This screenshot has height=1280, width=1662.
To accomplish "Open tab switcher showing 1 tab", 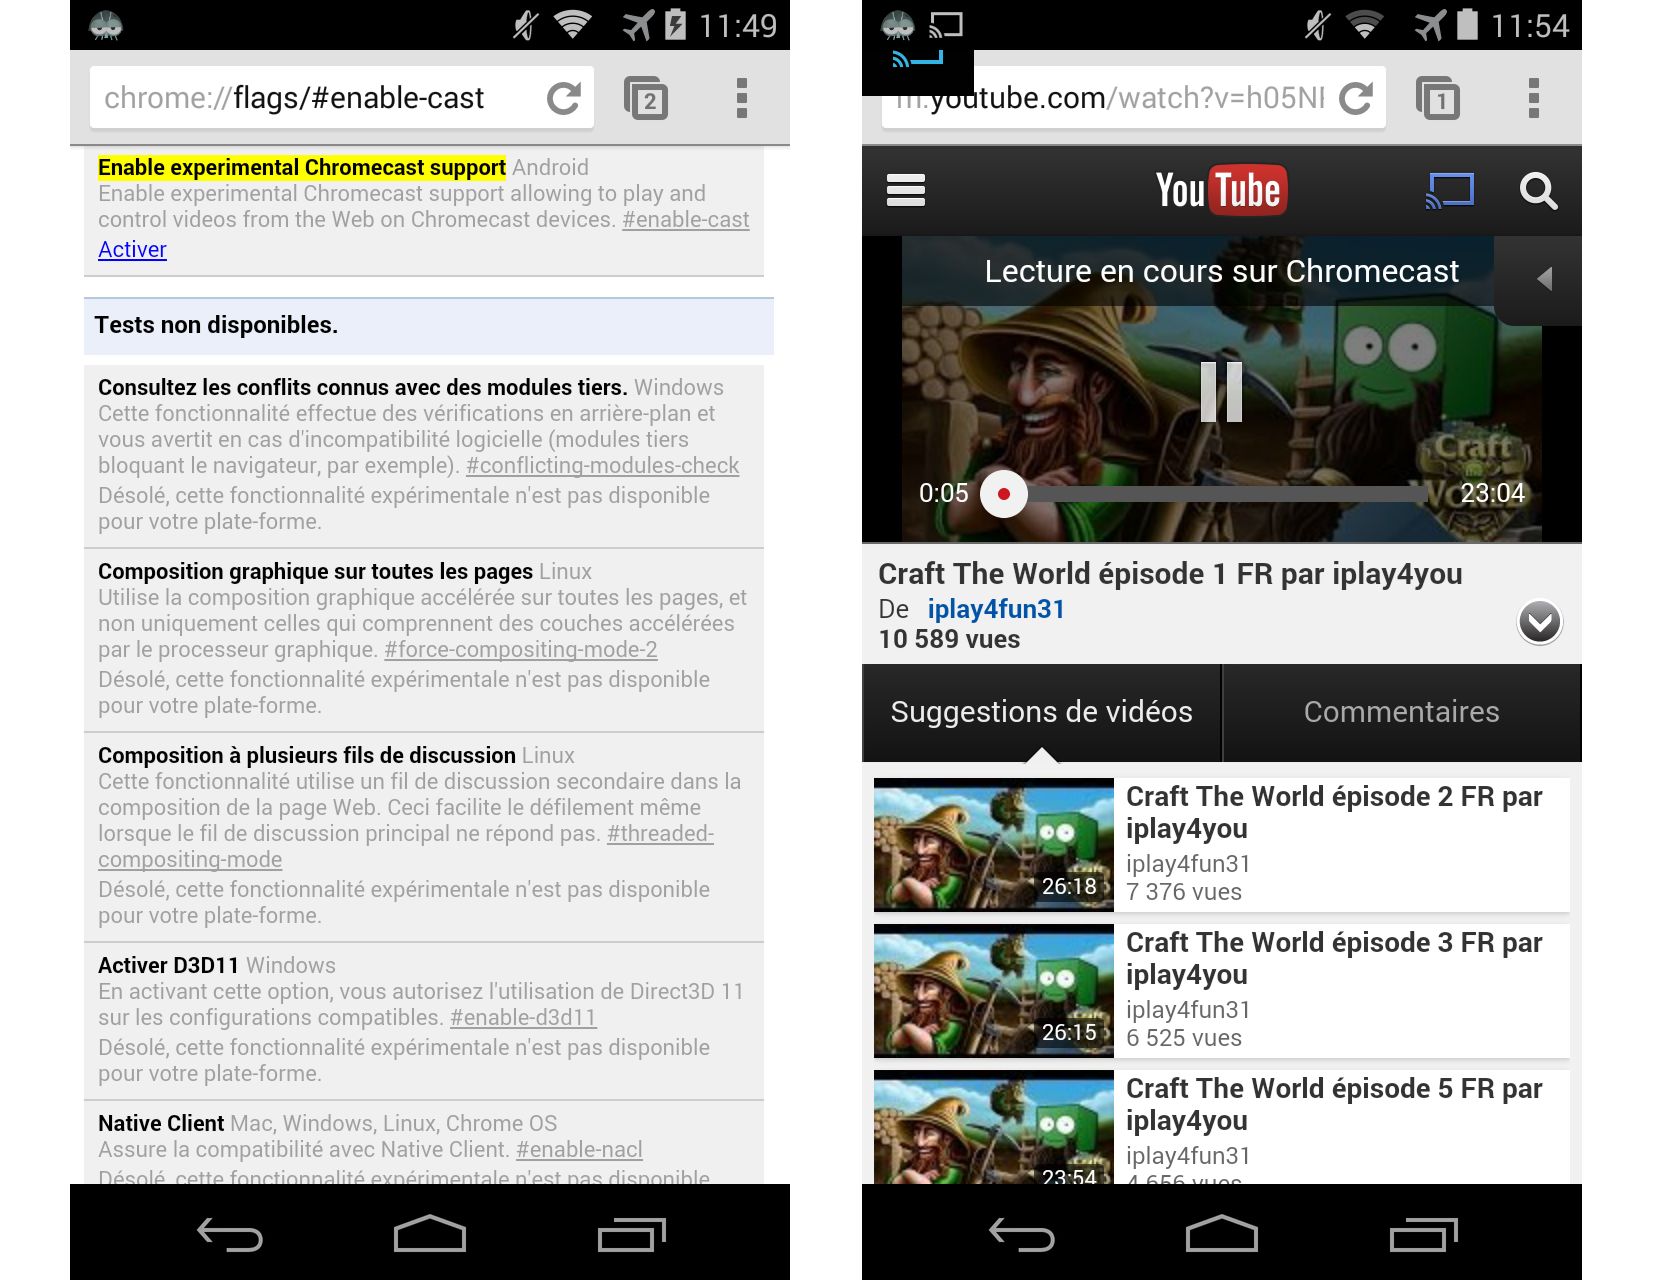I will [1438, 98].
